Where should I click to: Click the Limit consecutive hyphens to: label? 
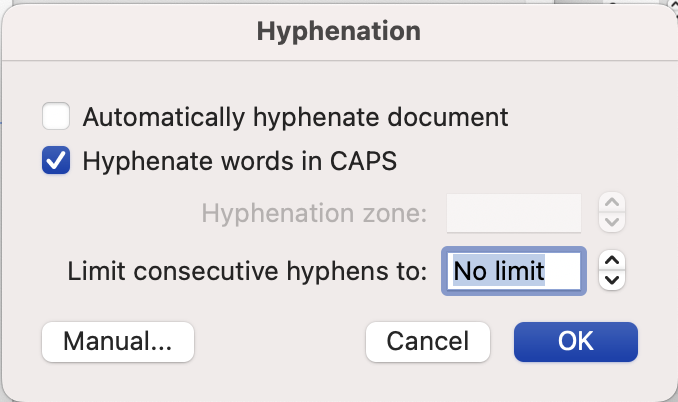(248, 270)
